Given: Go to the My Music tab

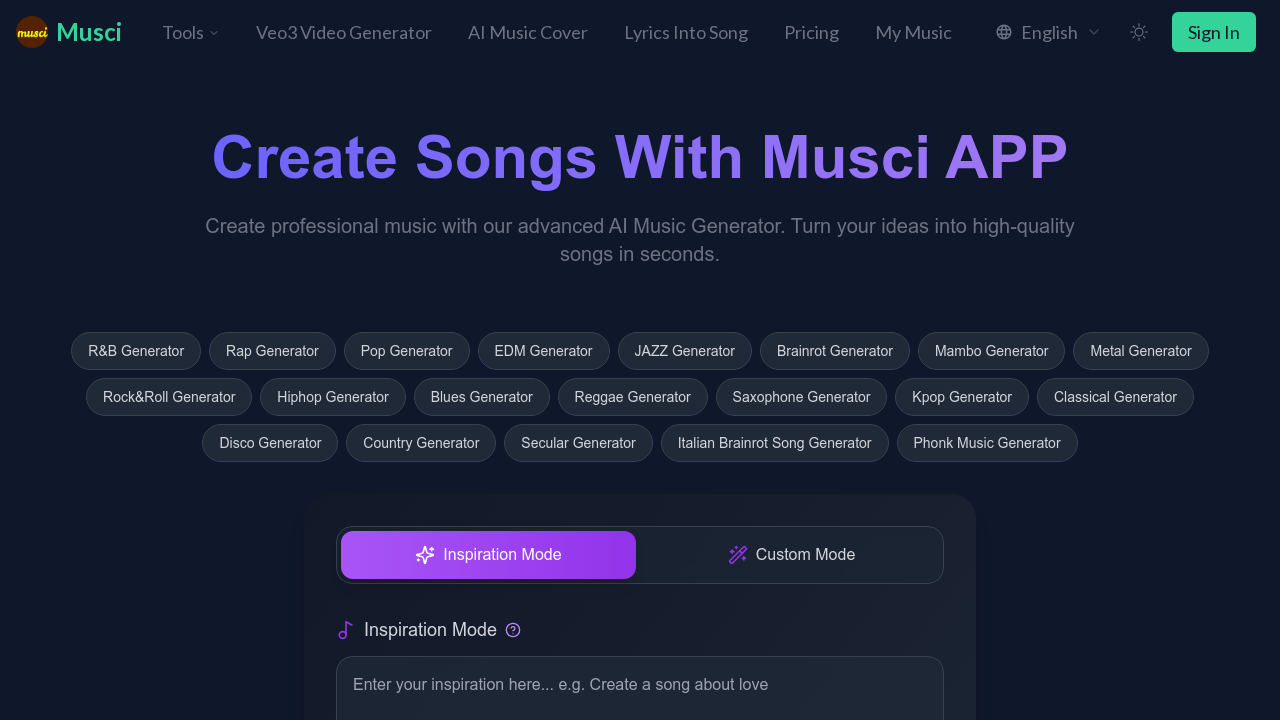Looking at the screenshot, I should [913, 32].
